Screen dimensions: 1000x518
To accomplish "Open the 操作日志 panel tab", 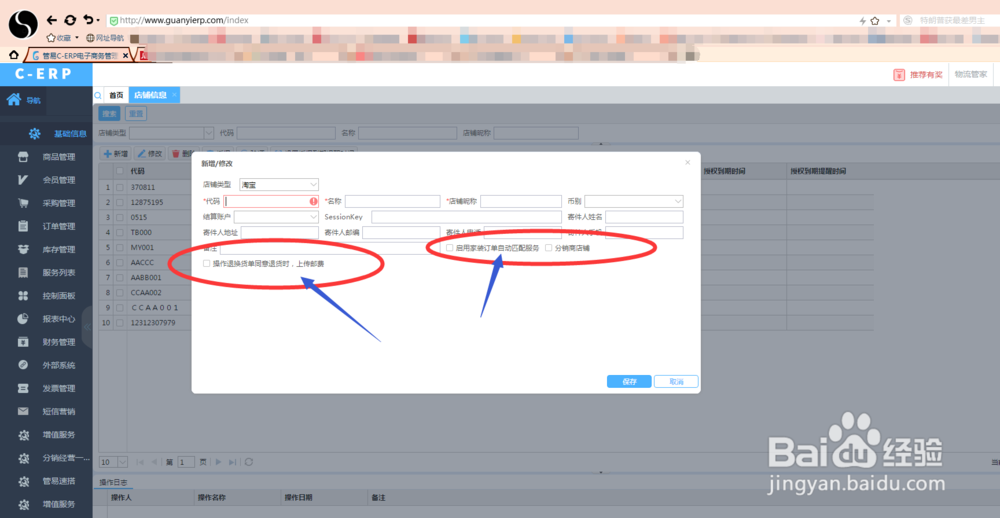I will [115, 482].
